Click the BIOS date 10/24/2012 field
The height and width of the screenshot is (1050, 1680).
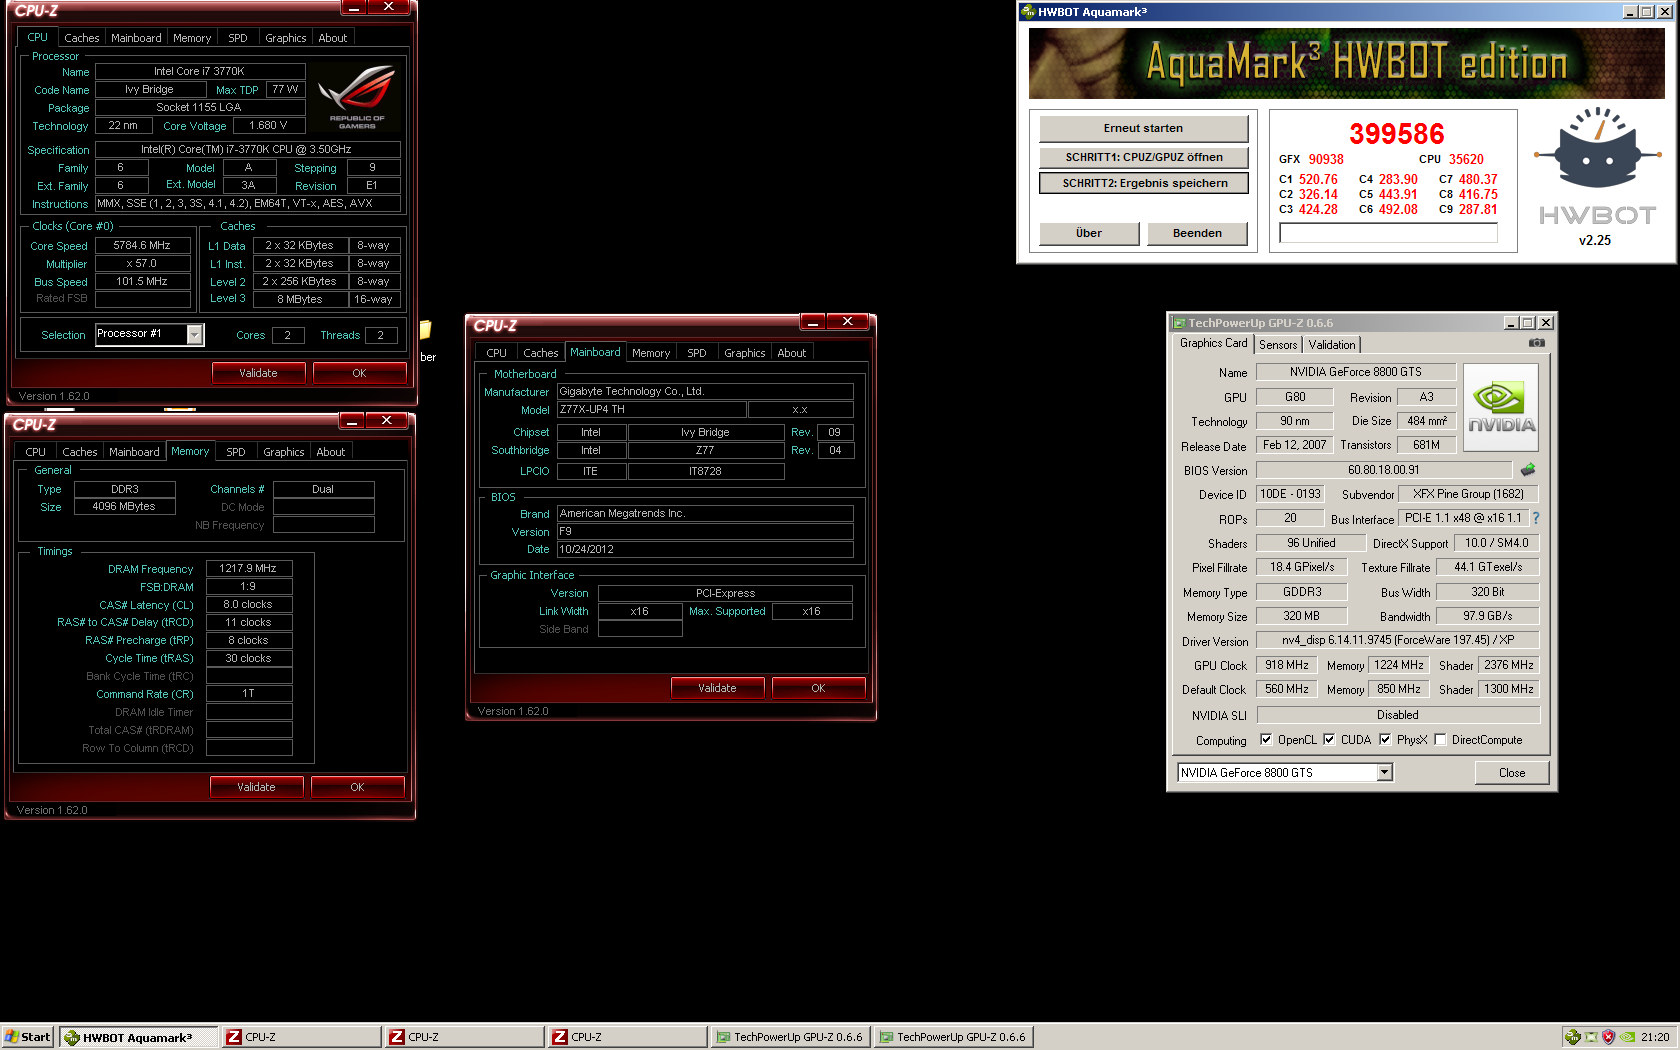coord(705,549)
